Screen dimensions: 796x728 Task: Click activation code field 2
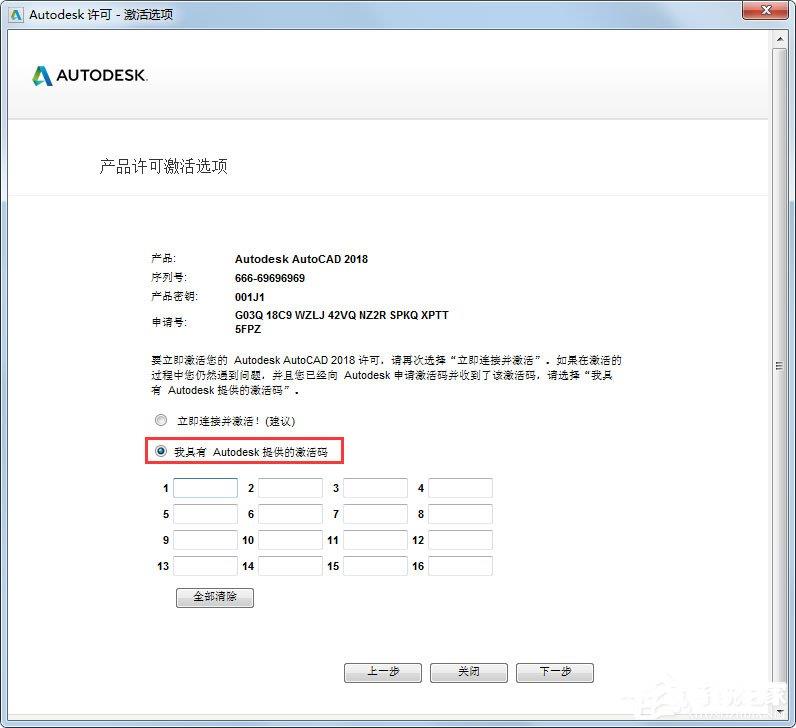coord(290,488)
